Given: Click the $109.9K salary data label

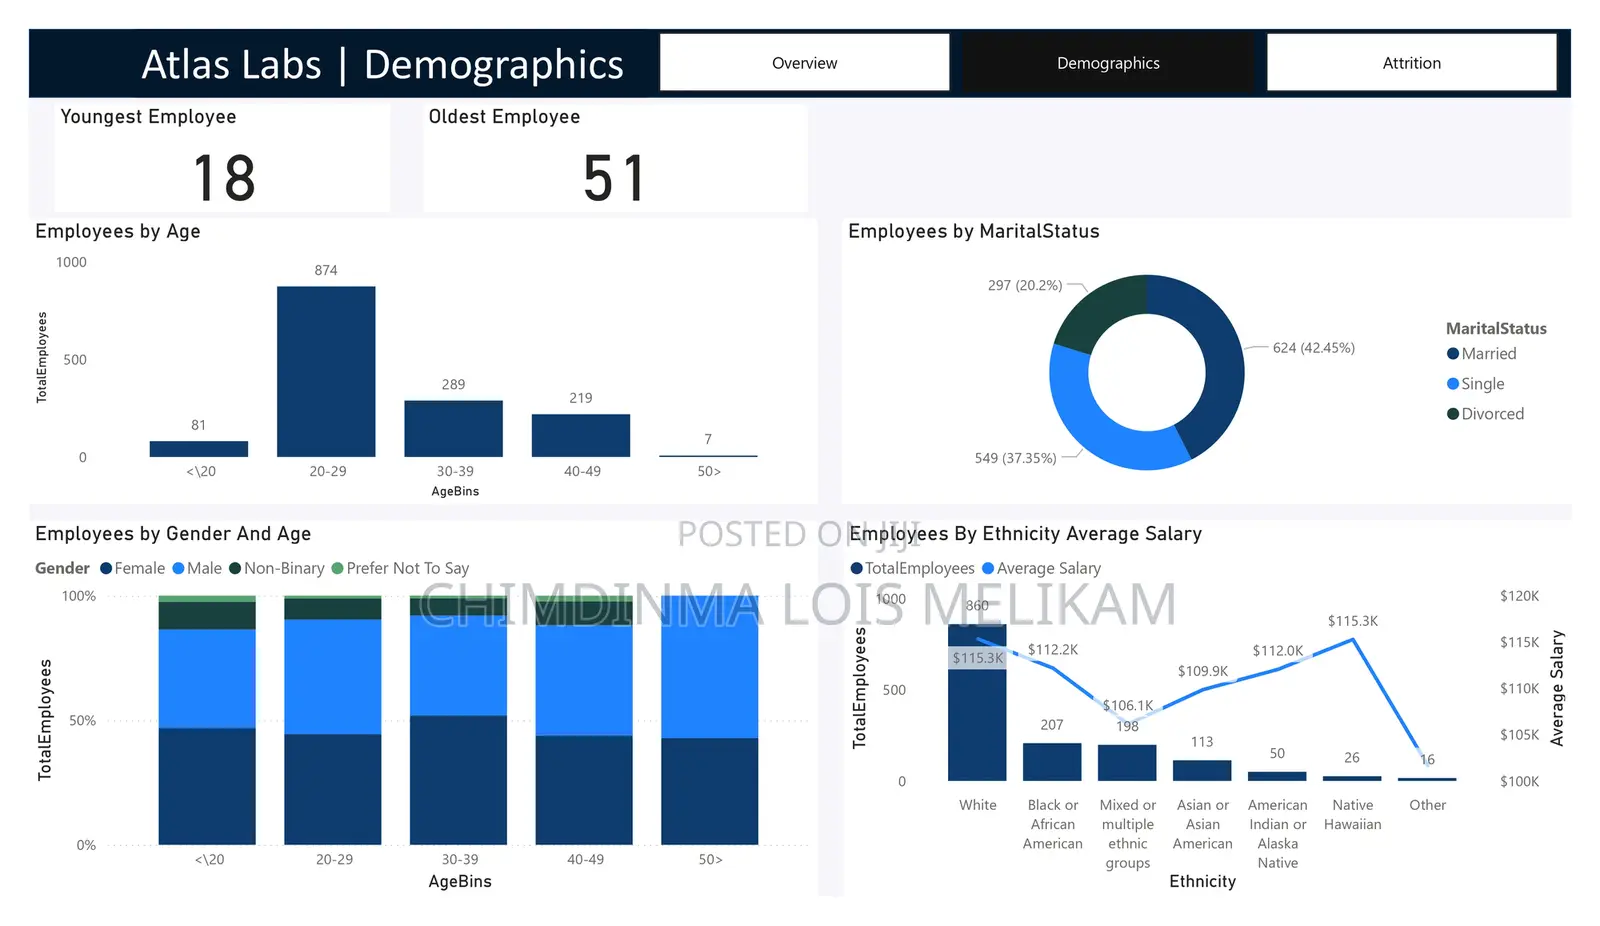Looking at the screenshot, I should (x=1203, y=671).
